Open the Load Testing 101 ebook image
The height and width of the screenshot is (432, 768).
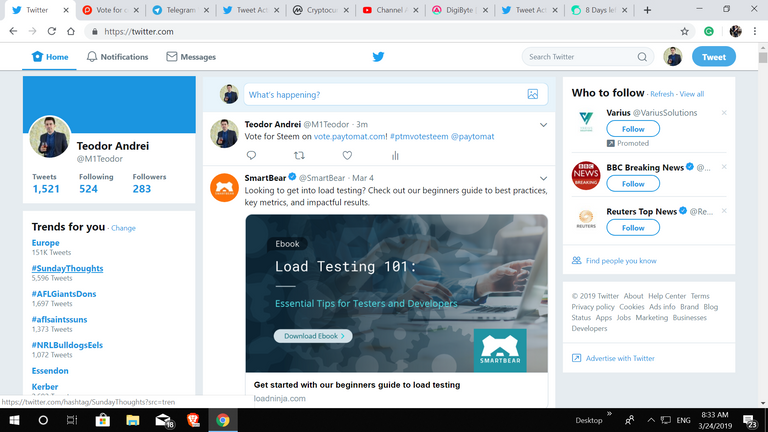coord(397,293)
